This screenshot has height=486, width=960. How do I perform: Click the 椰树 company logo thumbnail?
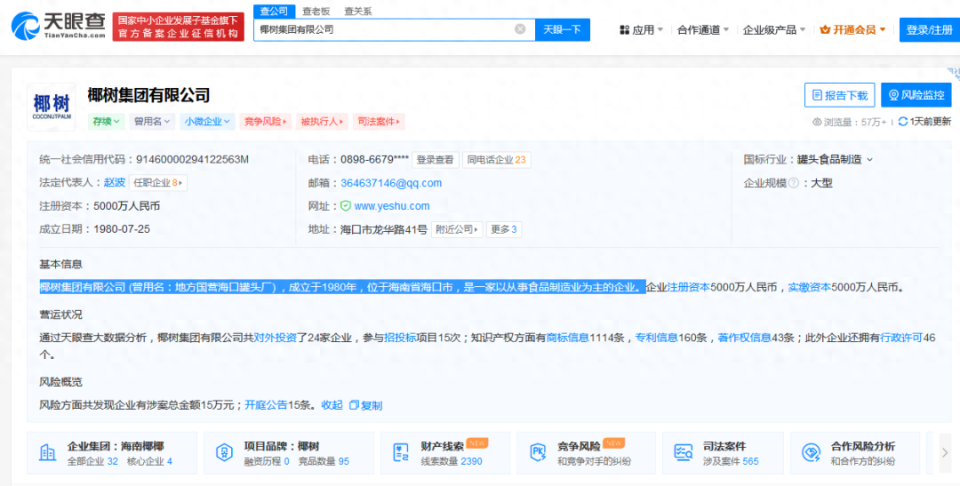pos(51,107)
